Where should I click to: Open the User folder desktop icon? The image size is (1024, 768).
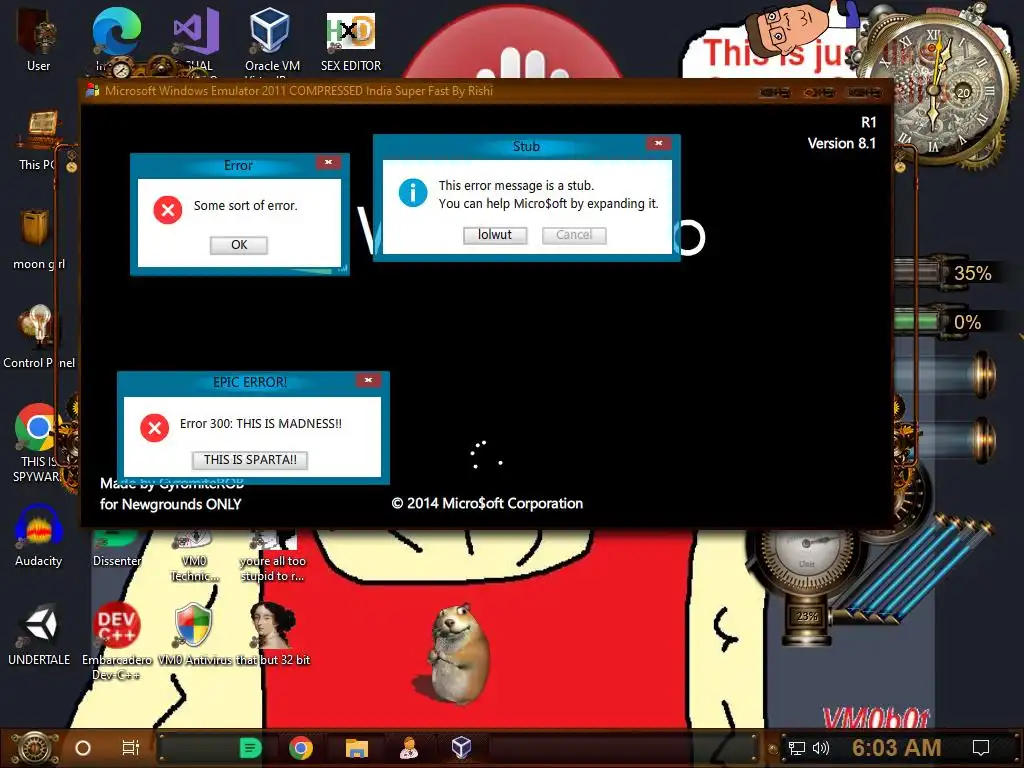point(38,38)
